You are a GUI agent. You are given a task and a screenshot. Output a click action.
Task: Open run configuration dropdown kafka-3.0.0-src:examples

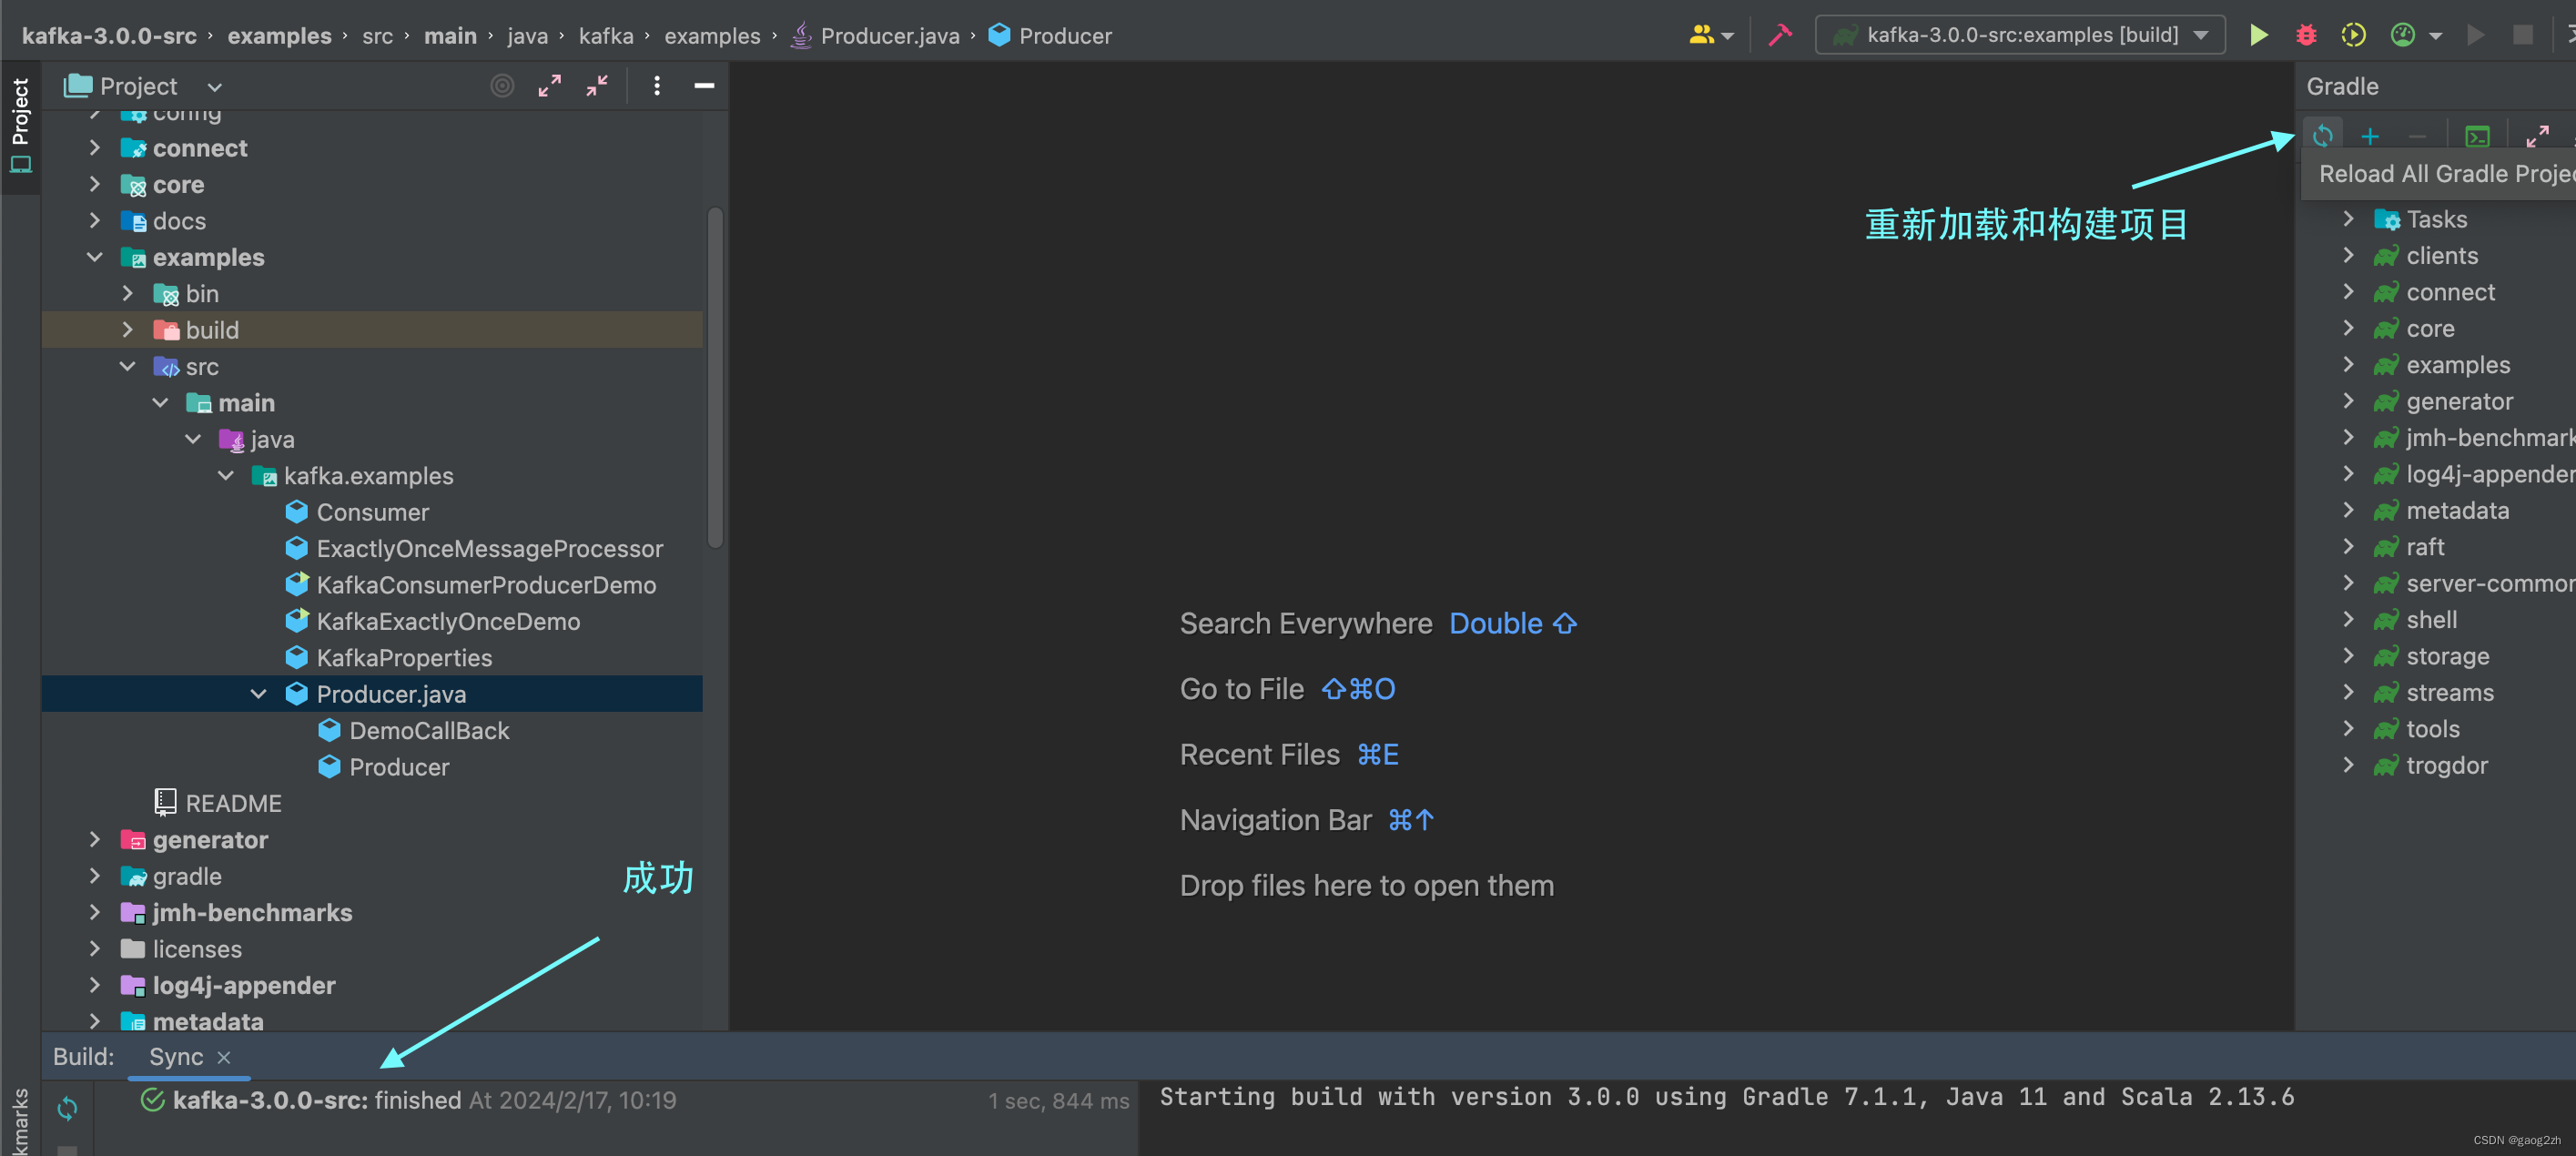pyautogui.click(x=2019, y=35)
